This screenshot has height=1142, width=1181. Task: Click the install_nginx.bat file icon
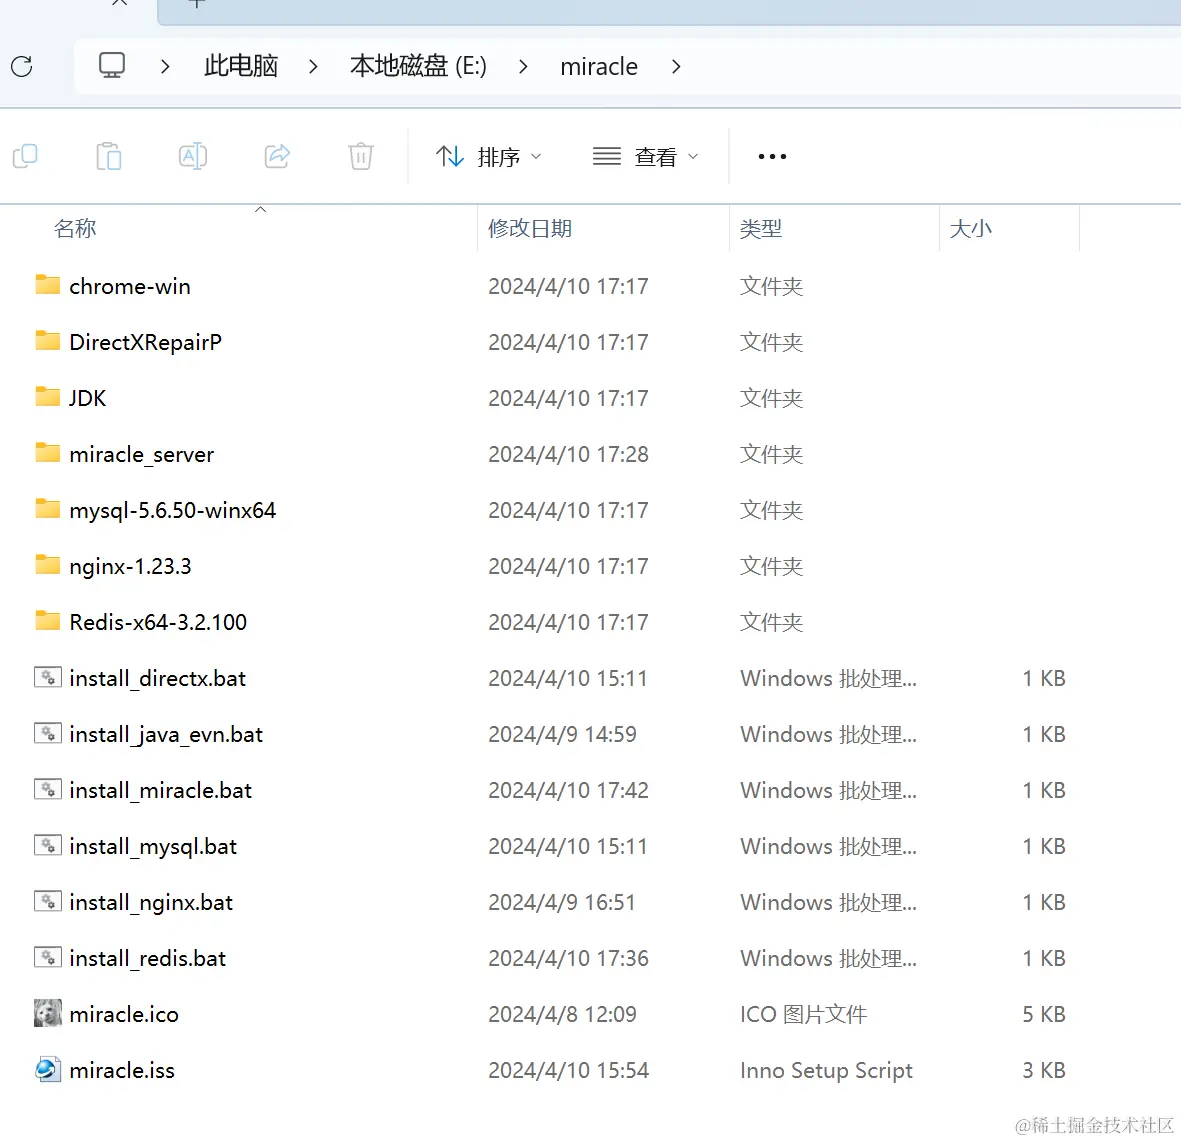point(47,901)
